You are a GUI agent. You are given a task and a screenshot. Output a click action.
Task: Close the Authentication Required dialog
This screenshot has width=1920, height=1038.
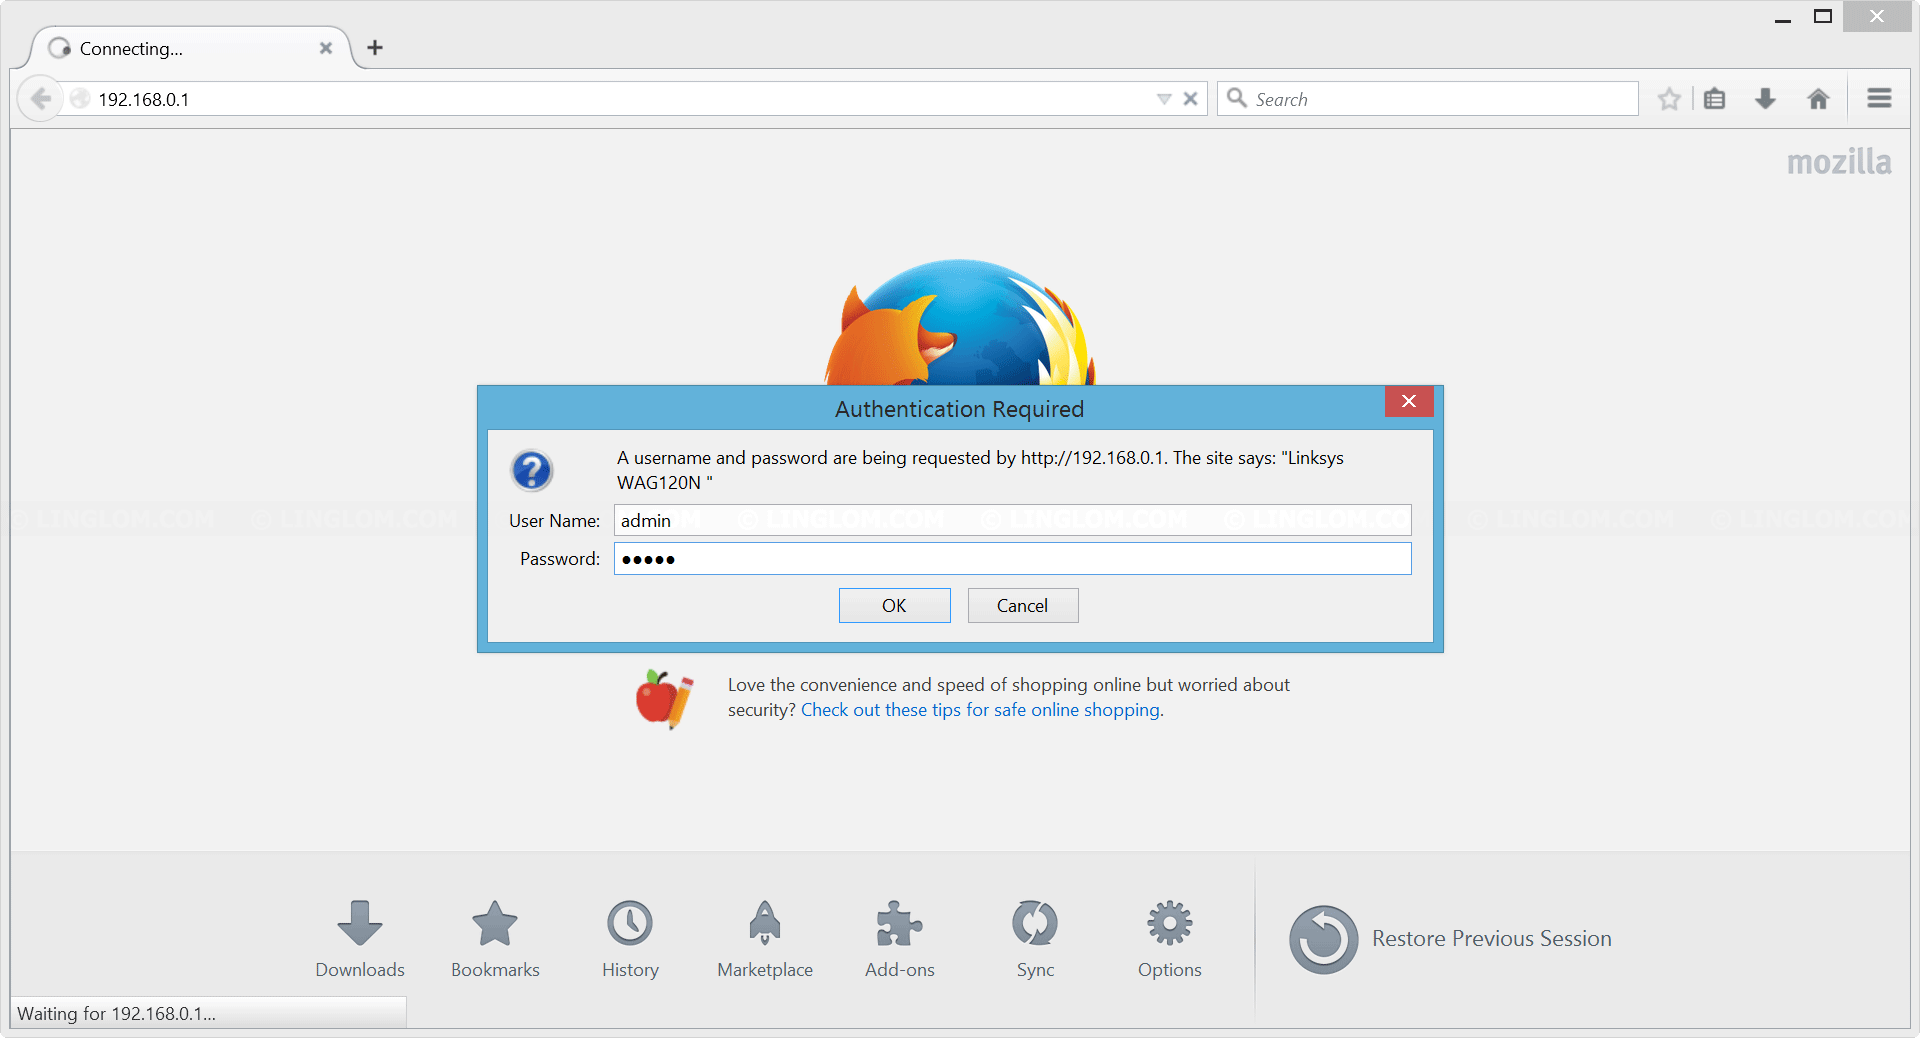(x=1409, y=401)
